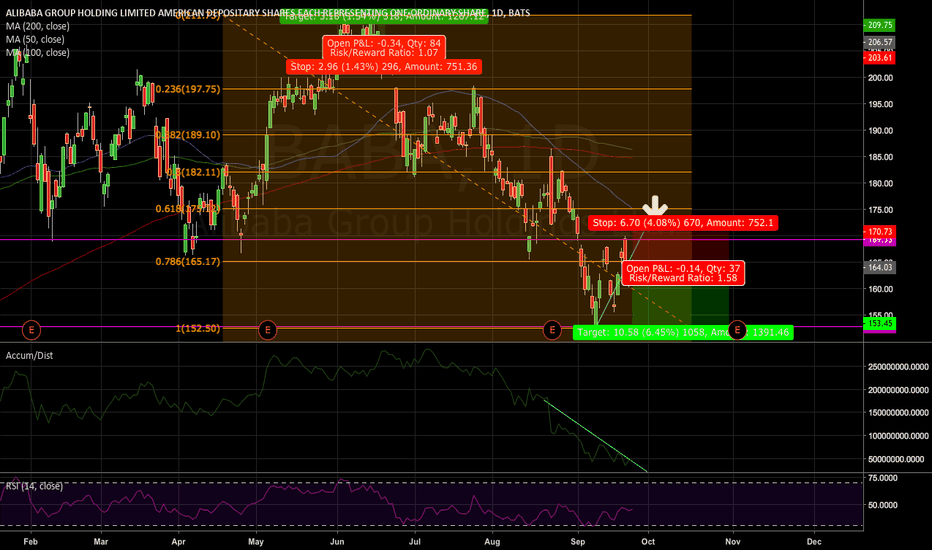Click May on the time axis

pos(256,542)
